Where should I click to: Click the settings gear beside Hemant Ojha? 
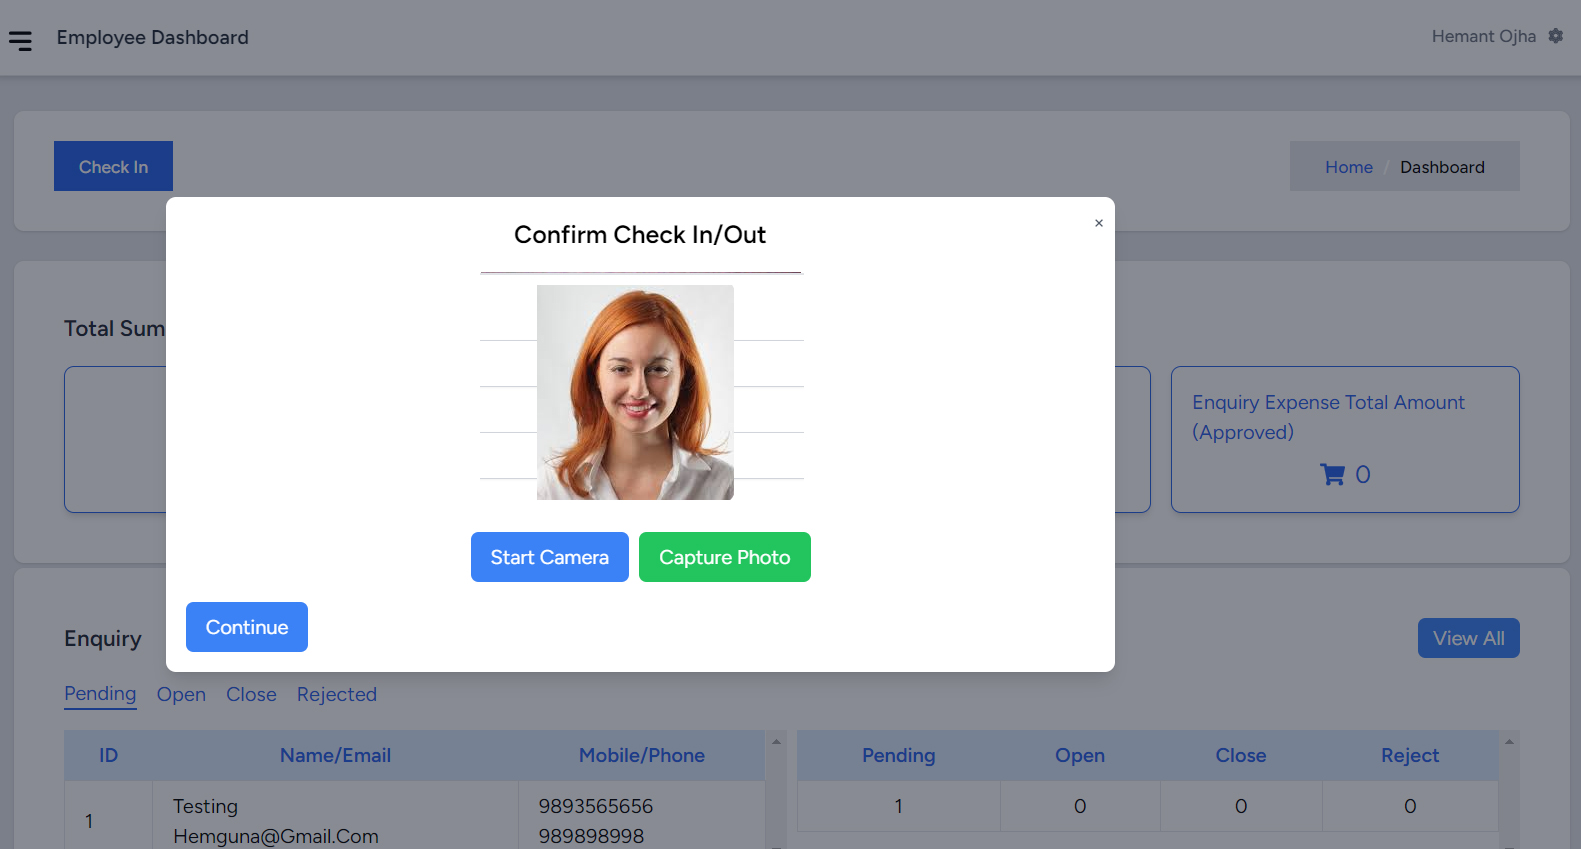pyautogui.click(x=1555, y=36)
